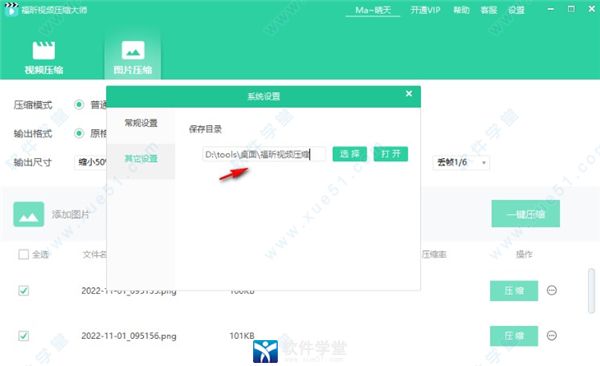
Task: Click the app logo icon in title bar
Action: tap(11, 9)
